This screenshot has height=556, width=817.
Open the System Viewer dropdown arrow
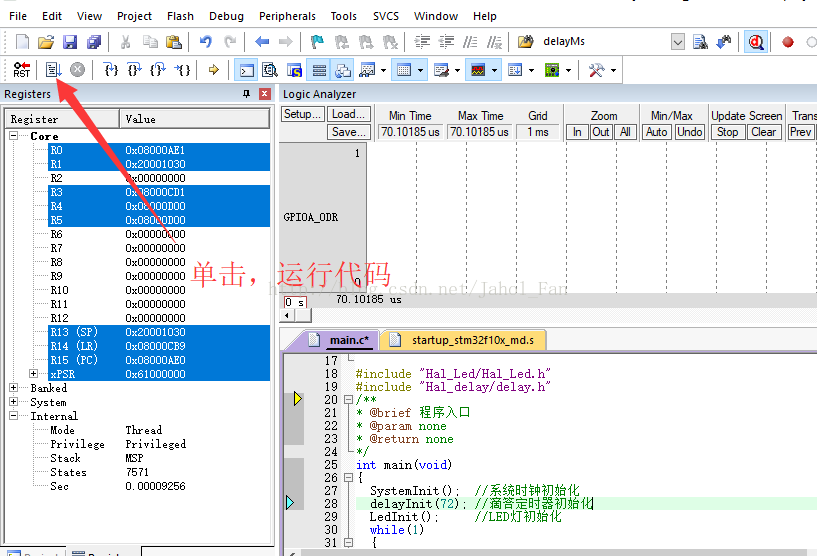568,70
